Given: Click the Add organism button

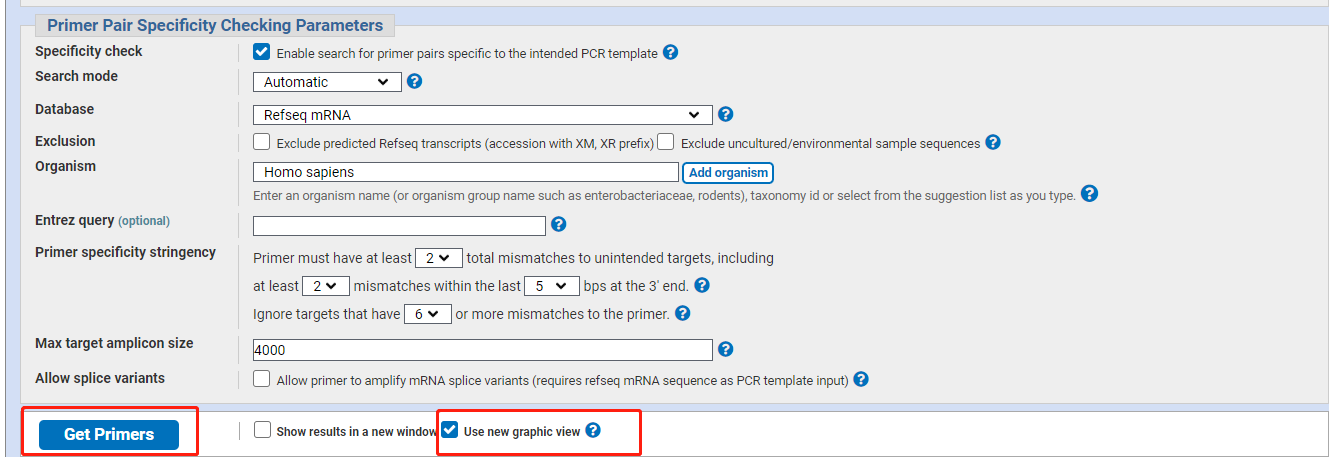Looking at the screenshot, I should (728, 173).
